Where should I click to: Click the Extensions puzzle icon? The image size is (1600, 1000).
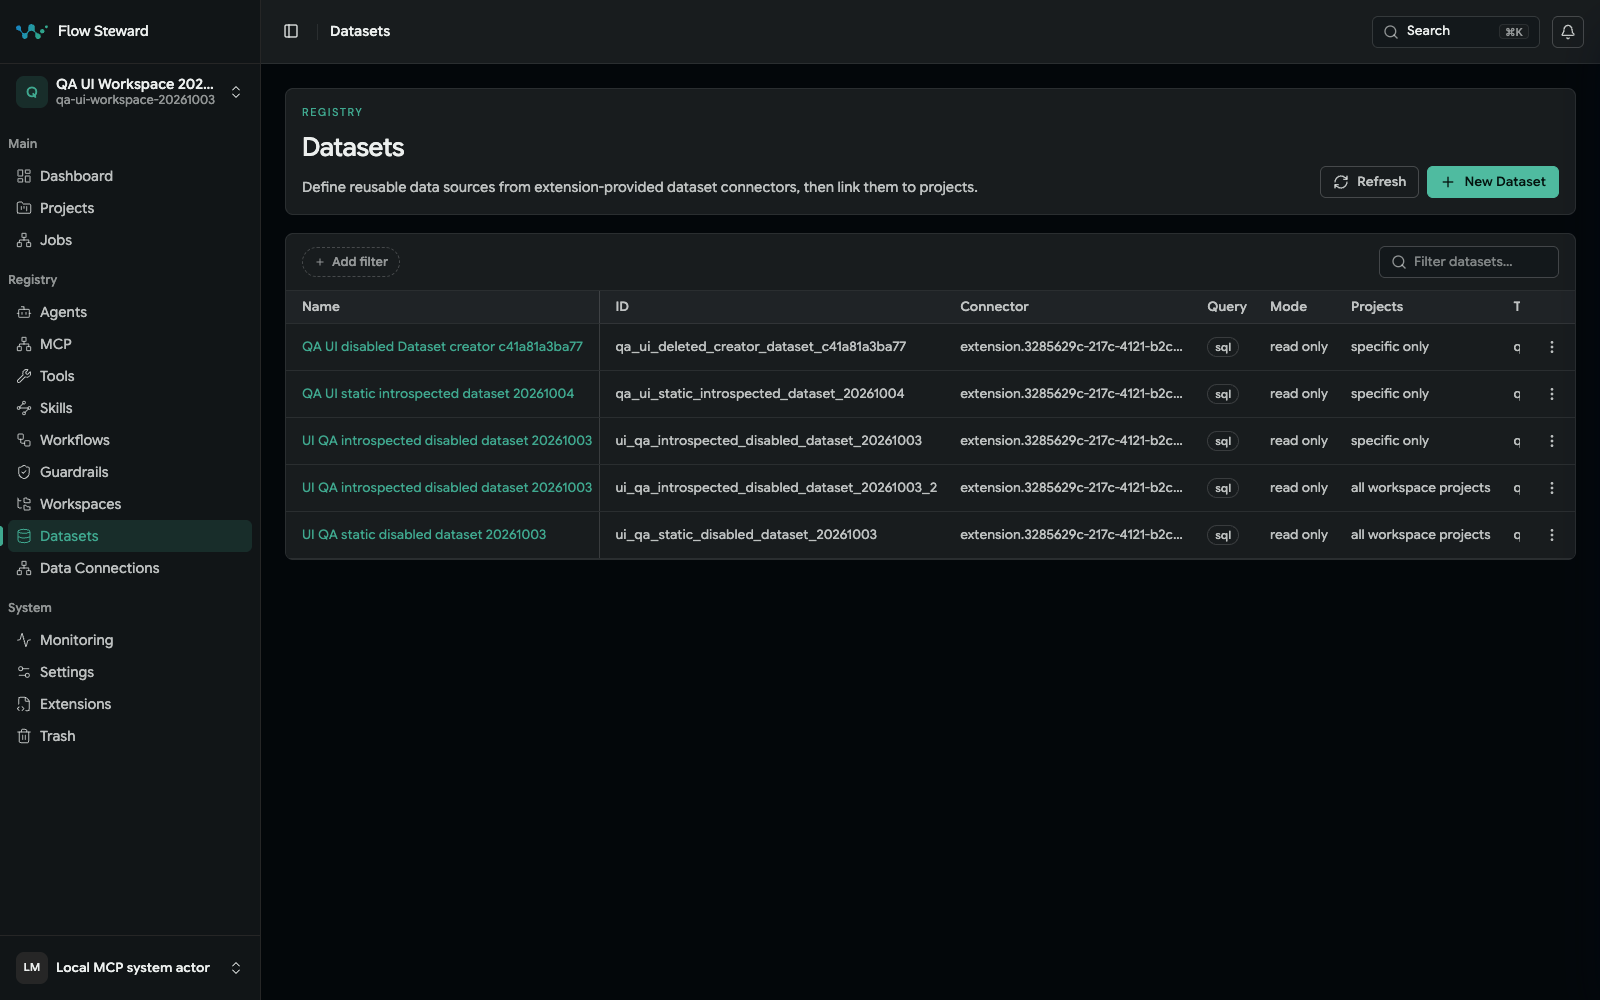24,704
